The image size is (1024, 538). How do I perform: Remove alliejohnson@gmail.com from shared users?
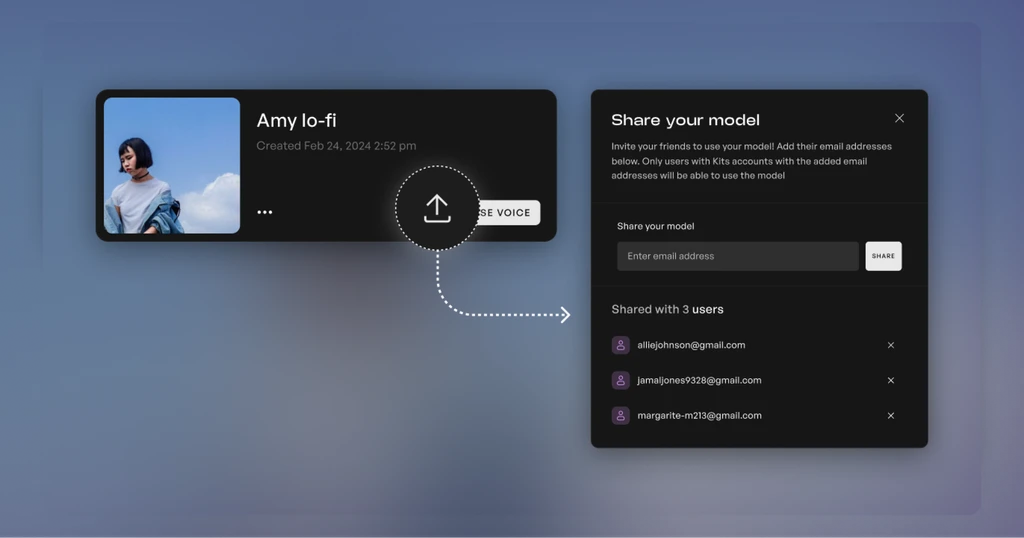891,345
